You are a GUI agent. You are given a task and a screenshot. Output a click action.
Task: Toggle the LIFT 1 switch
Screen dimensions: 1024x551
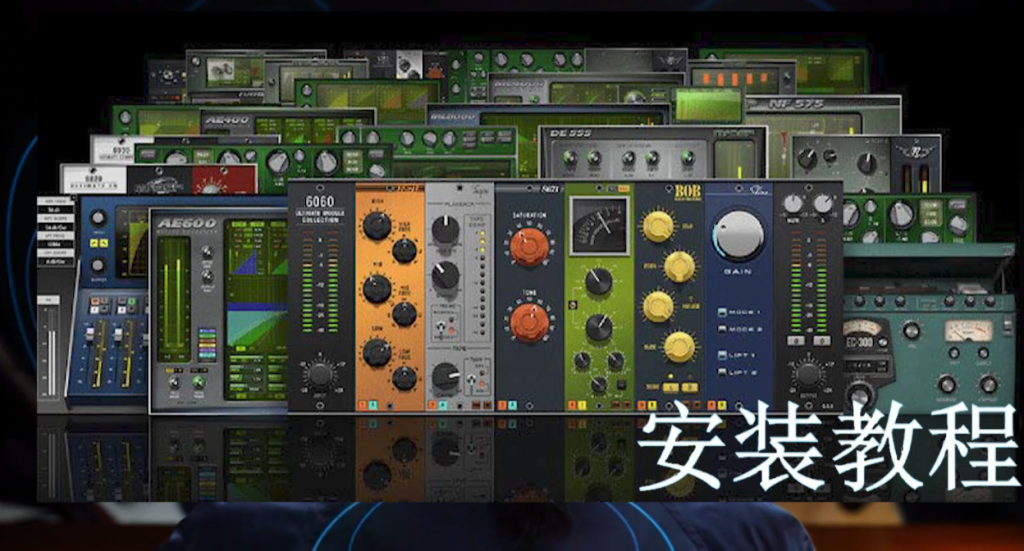point(723,355)
